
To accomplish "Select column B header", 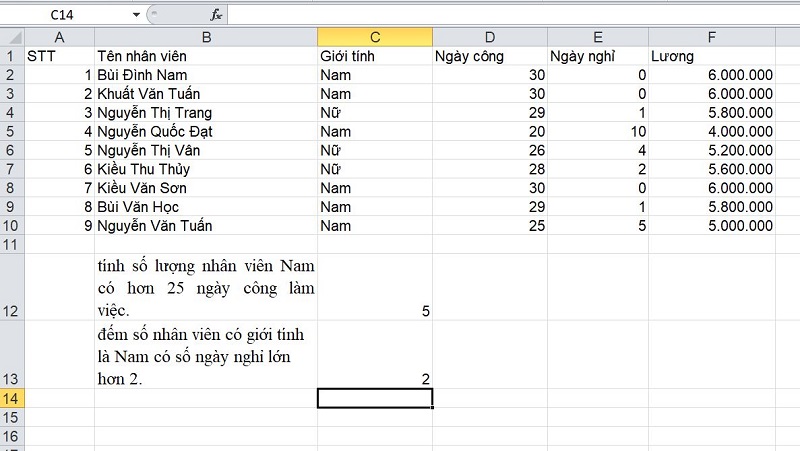I will click(x=206, y=37).
